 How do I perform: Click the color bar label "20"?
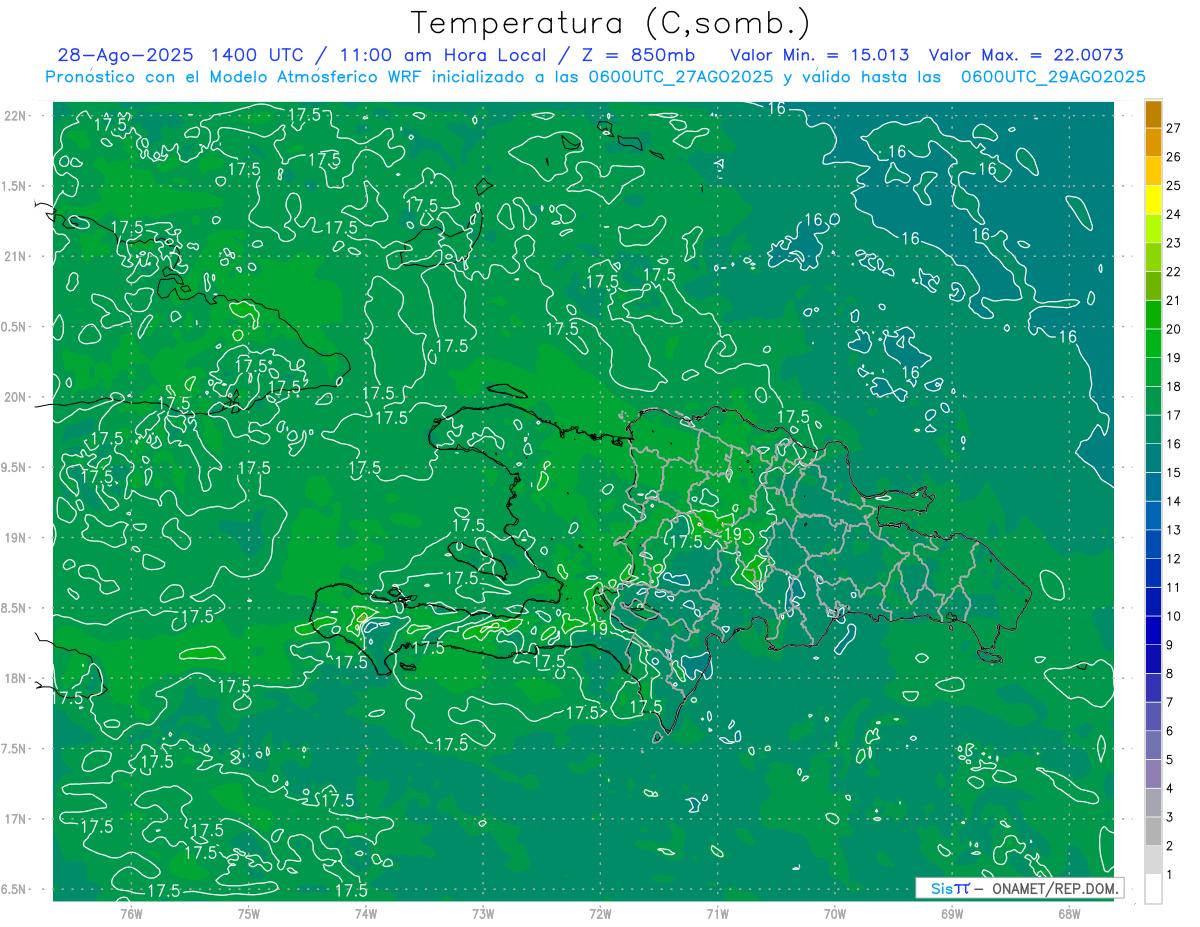pyautogui.click(x=1174, y=329)
